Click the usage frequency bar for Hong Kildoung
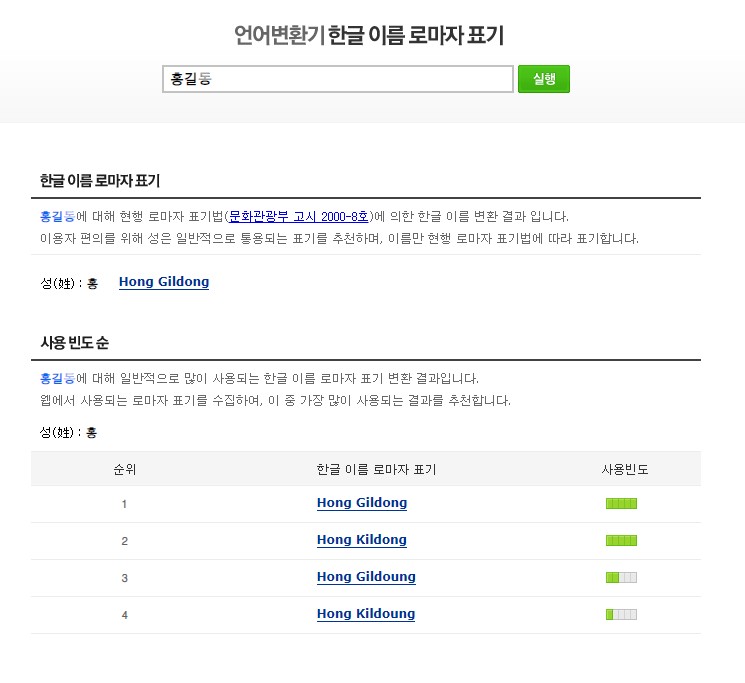This screenshot has height=683, width=745. 621,615
